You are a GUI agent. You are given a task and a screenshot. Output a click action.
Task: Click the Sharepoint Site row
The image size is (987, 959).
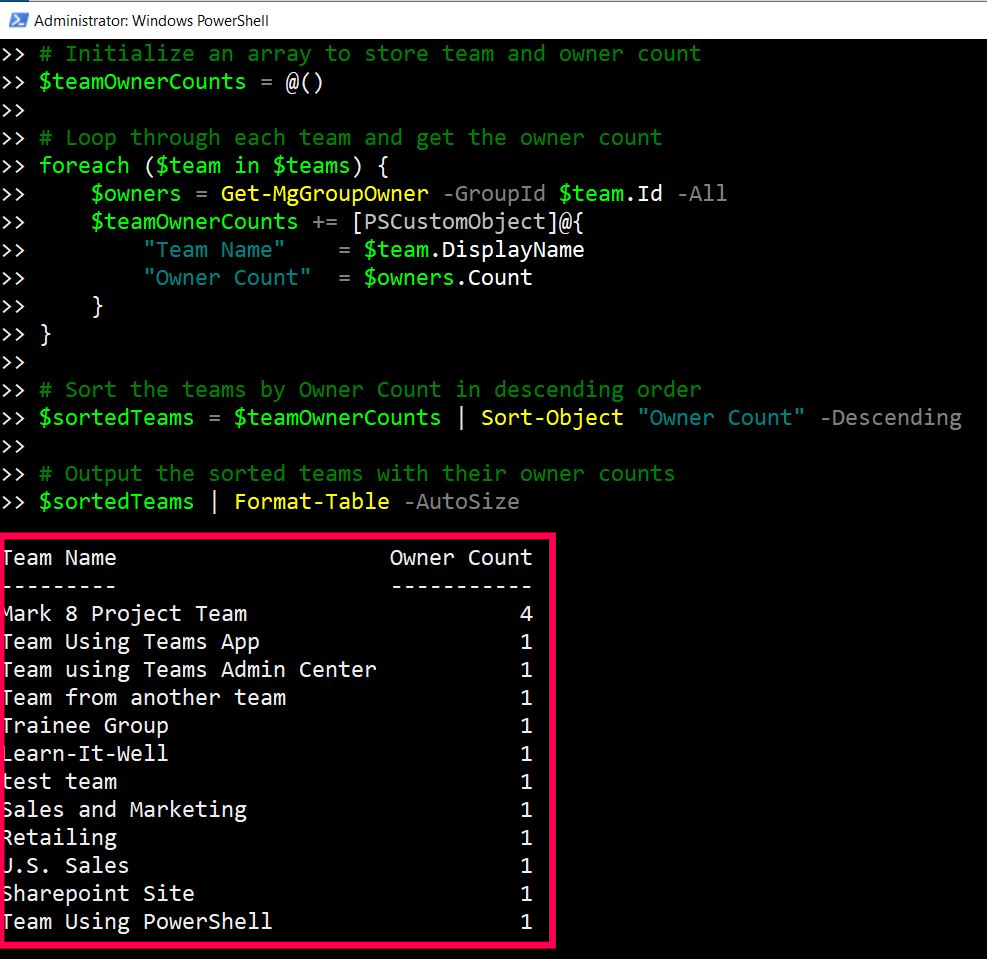[99, 894]
